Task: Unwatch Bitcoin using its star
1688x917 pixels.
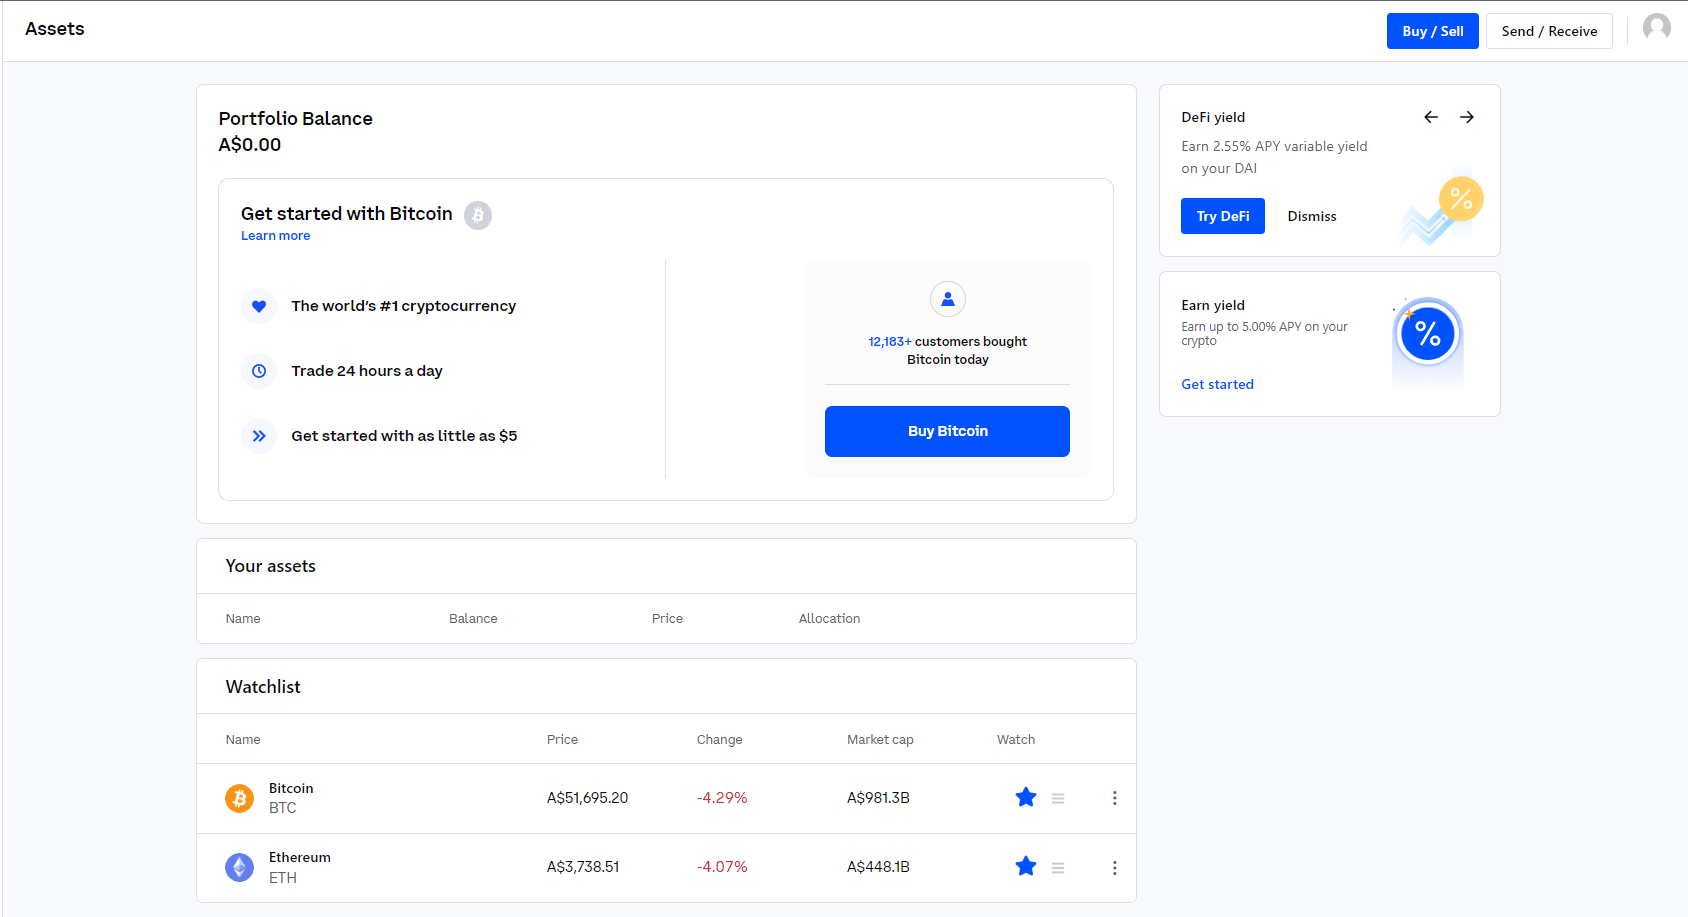Action: click(1026, 797)
